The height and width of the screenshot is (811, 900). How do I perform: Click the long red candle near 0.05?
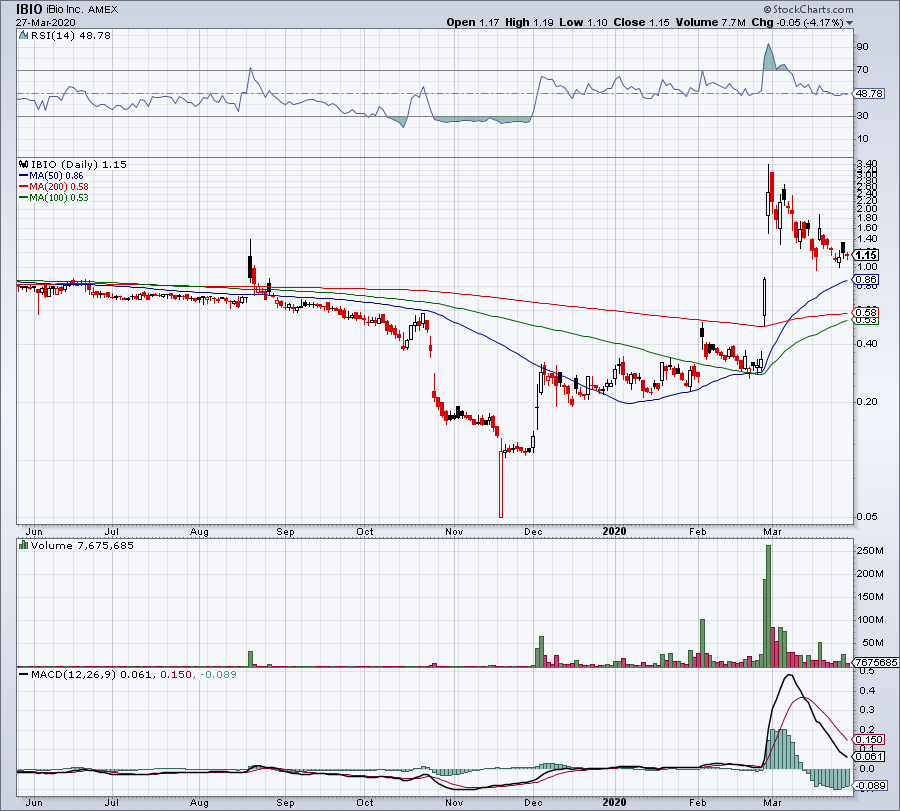501,484
